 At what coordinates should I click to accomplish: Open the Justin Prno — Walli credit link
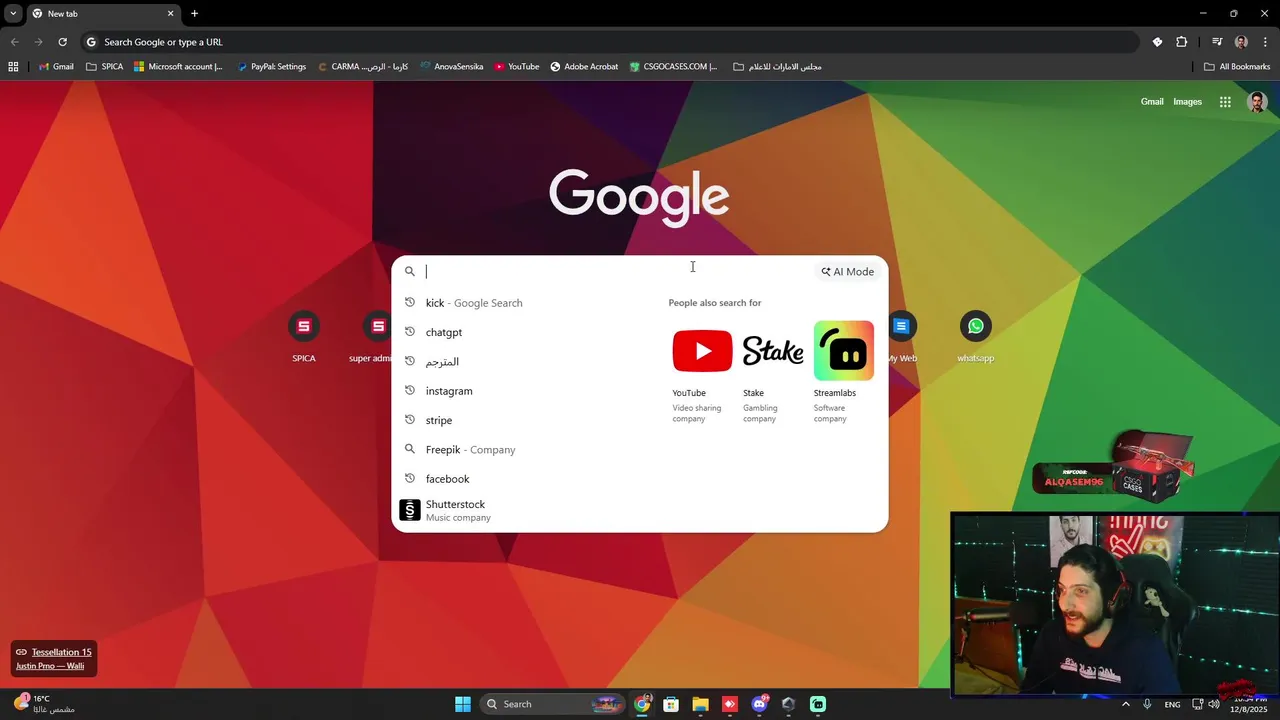click(50, 666)
